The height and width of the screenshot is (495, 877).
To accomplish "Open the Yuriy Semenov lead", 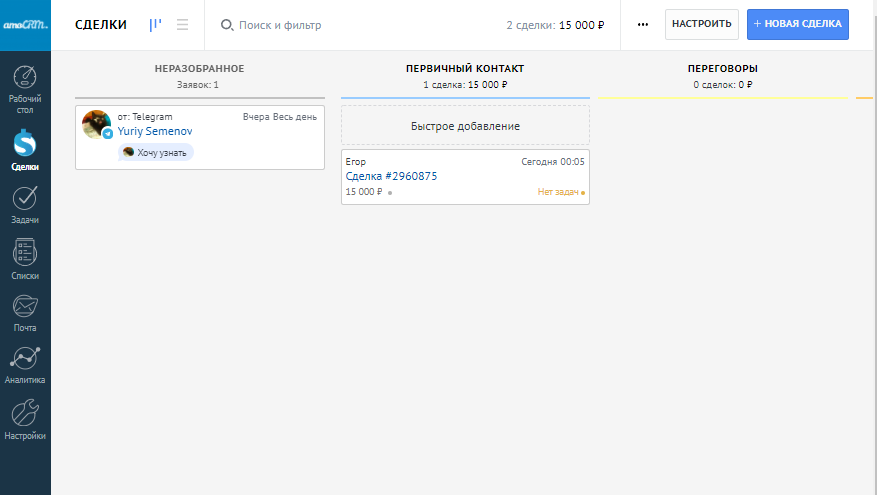I will tap(154, 131).
